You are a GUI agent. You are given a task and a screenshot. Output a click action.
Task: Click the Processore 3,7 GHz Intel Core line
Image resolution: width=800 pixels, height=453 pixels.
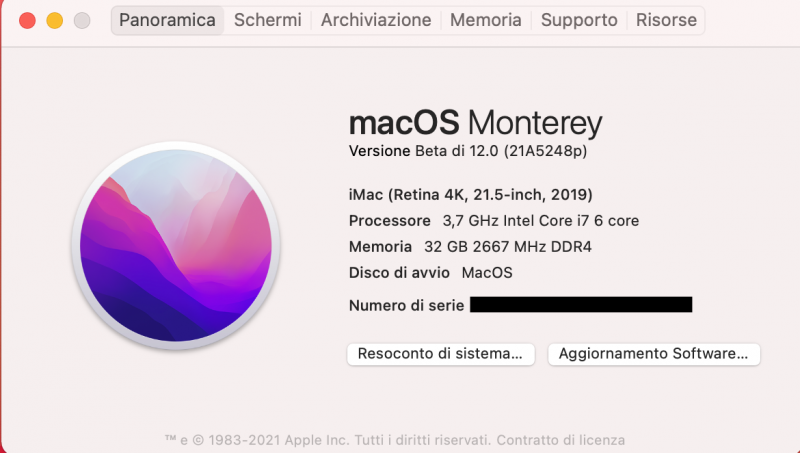tap(493, 220)
